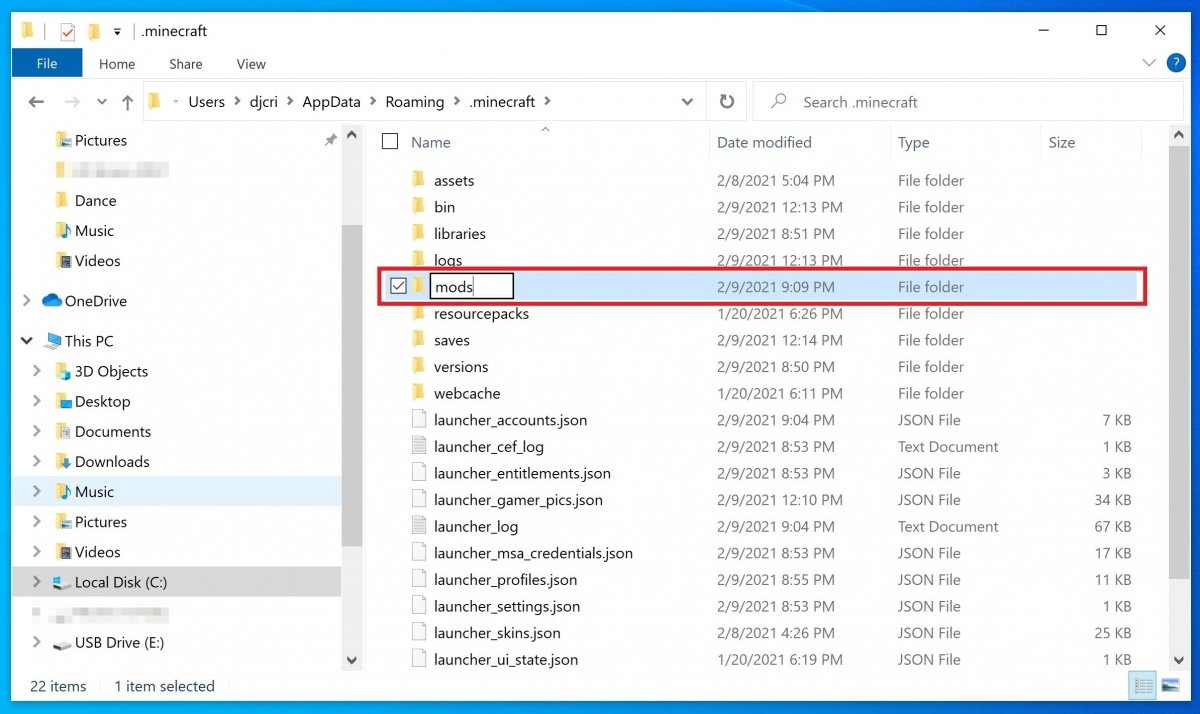Select launcher_msa_credentials.json file name
The height and width of the screenshot is (714, 1200).
point(533,553)
